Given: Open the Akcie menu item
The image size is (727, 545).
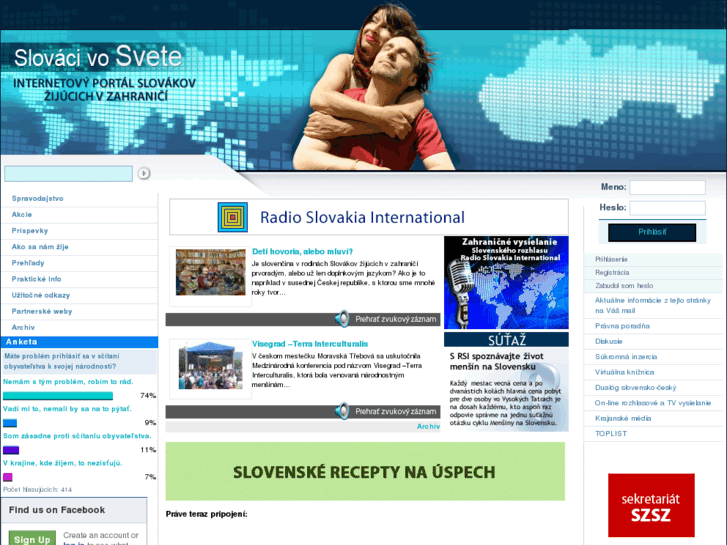Looking at the screenshot, I should point(22,215).
